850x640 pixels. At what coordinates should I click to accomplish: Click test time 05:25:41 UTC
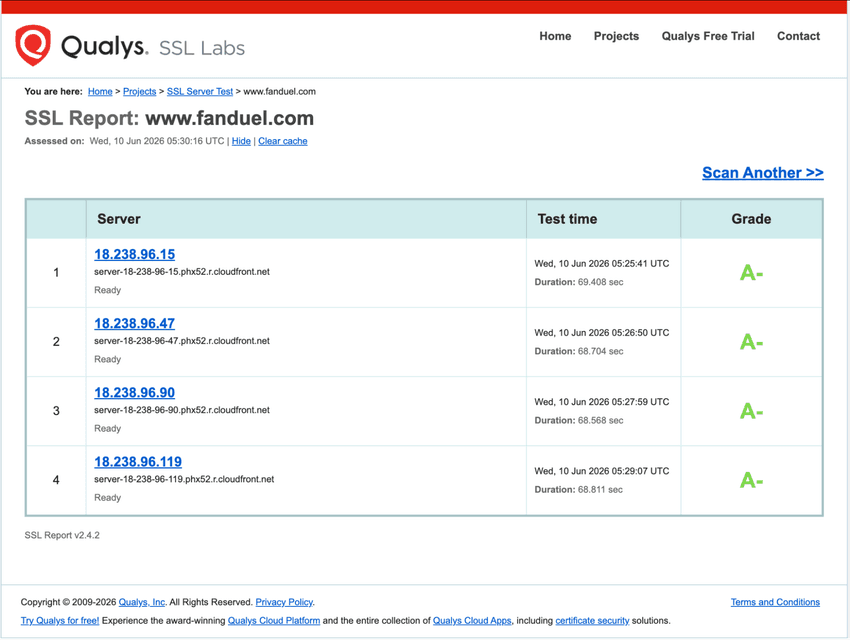point(602,263)
